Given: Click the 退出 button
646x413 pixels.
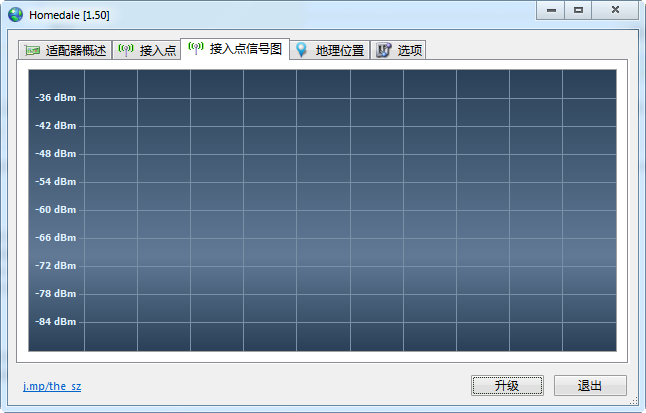Looking at the screenshot, I should [x=590, y=386].
